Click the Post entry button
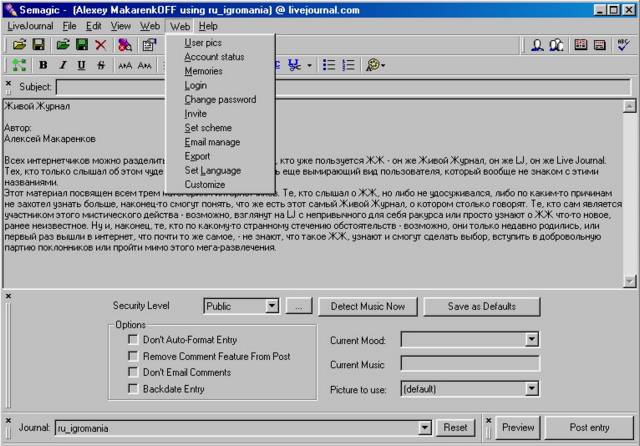 point(589,427)
